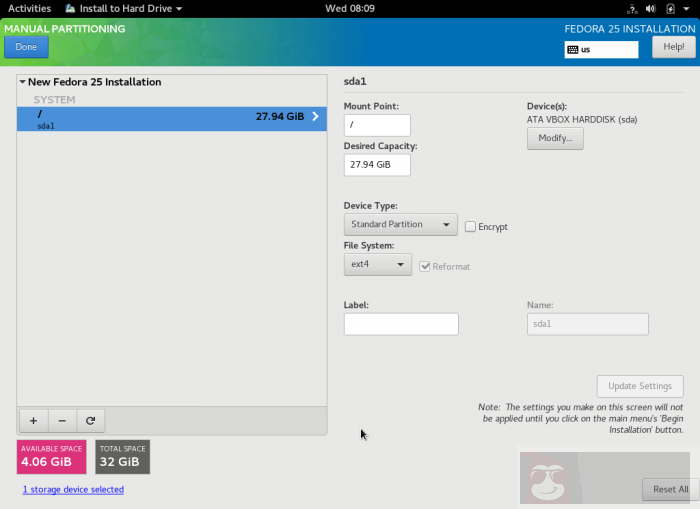Click the Label input field
This screenshot has width=700, height=509.
pos(401,324)
